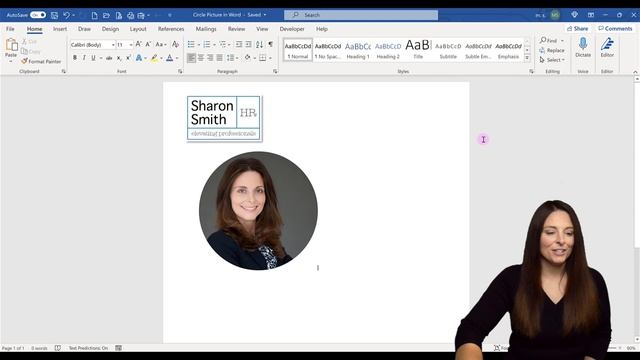The image size is (640, 360).
Task: Open the Select dropdown
Action: click(x=552, y=60)
